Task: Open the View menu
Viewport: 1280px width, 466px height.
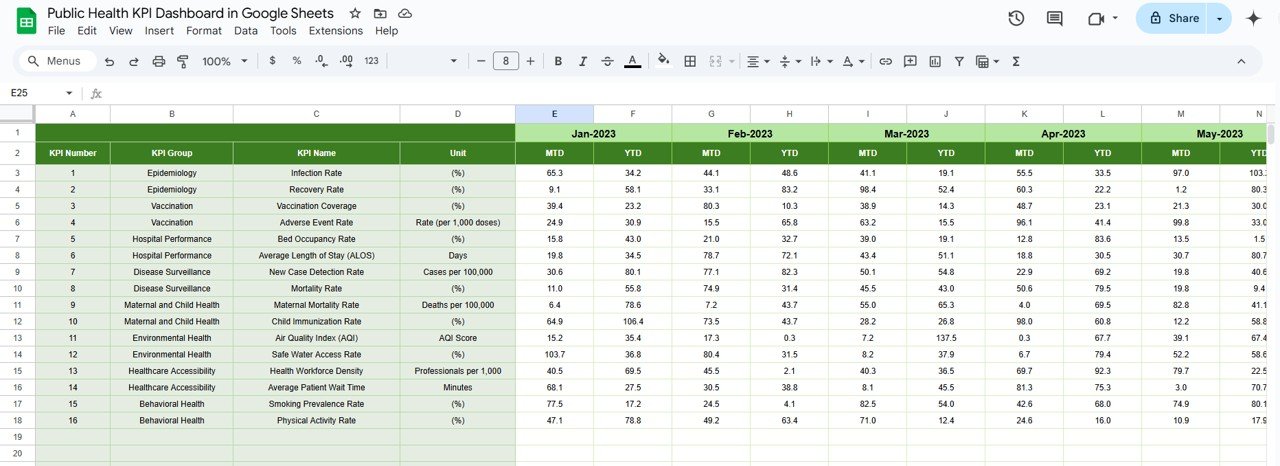Action: 121,31
